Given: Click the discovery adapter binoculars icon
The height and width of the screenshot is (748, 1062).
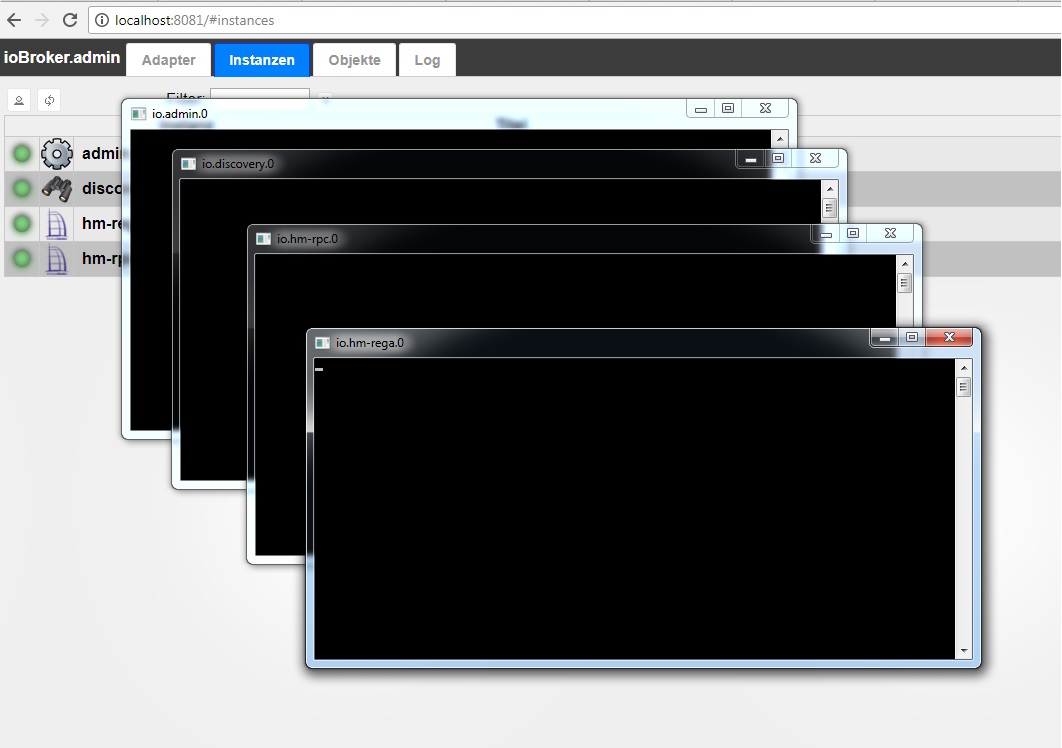Looking at the screenshot, I should coord(56,188).
